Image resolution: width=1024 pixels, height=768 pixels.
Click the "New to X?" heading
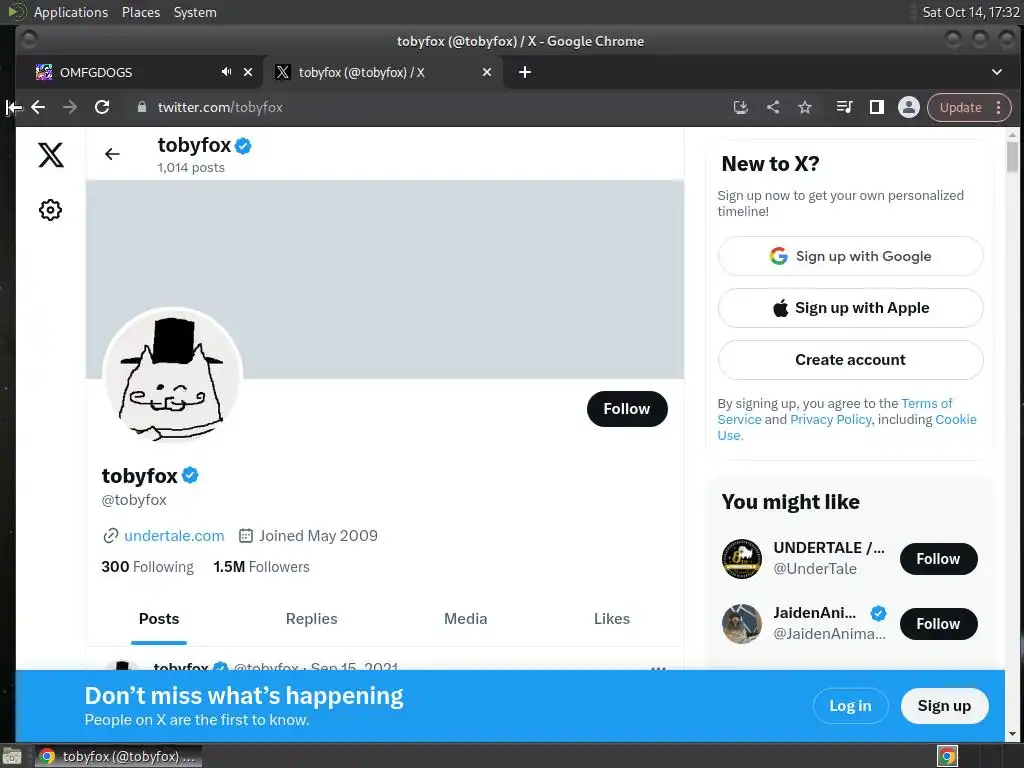point(770,163)
